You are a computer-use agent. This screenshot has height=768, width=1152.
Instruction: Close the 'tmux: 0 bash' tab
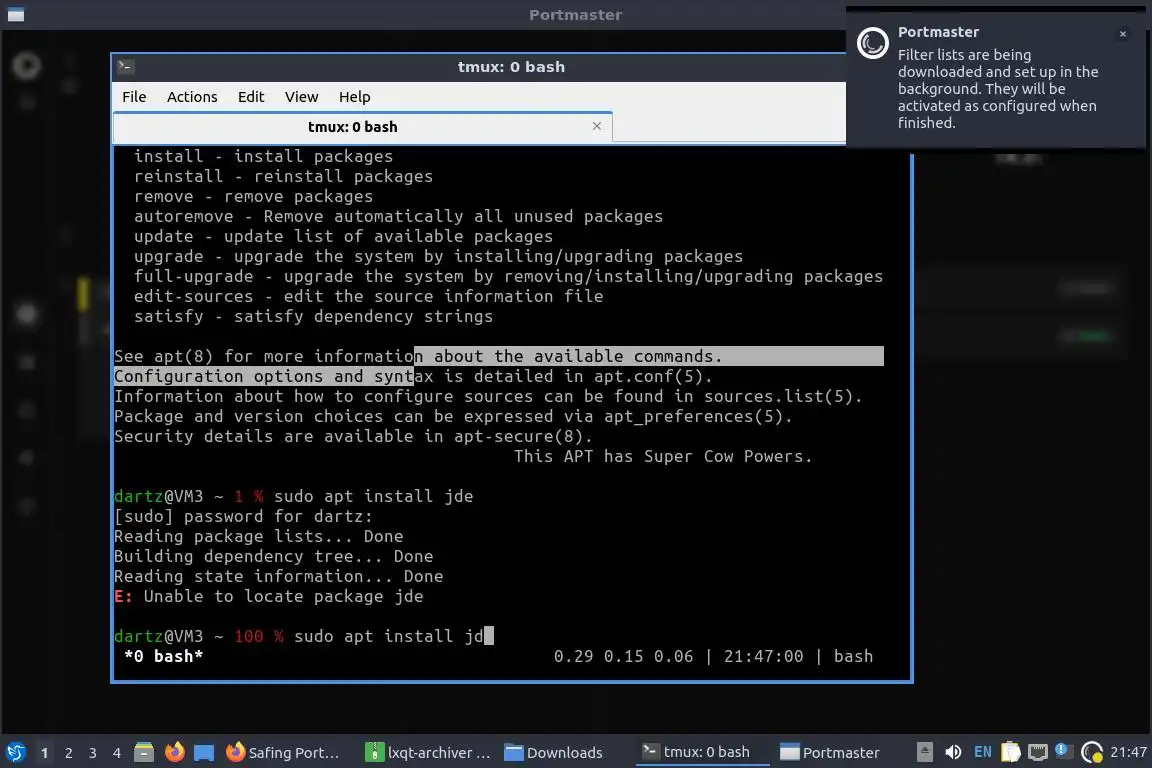point(597,126)
